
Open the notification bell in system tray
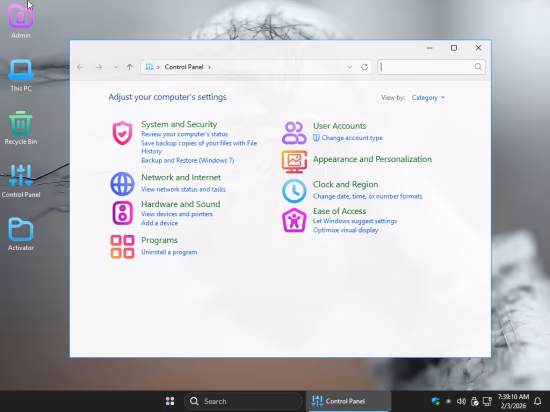tap(537, 401)
